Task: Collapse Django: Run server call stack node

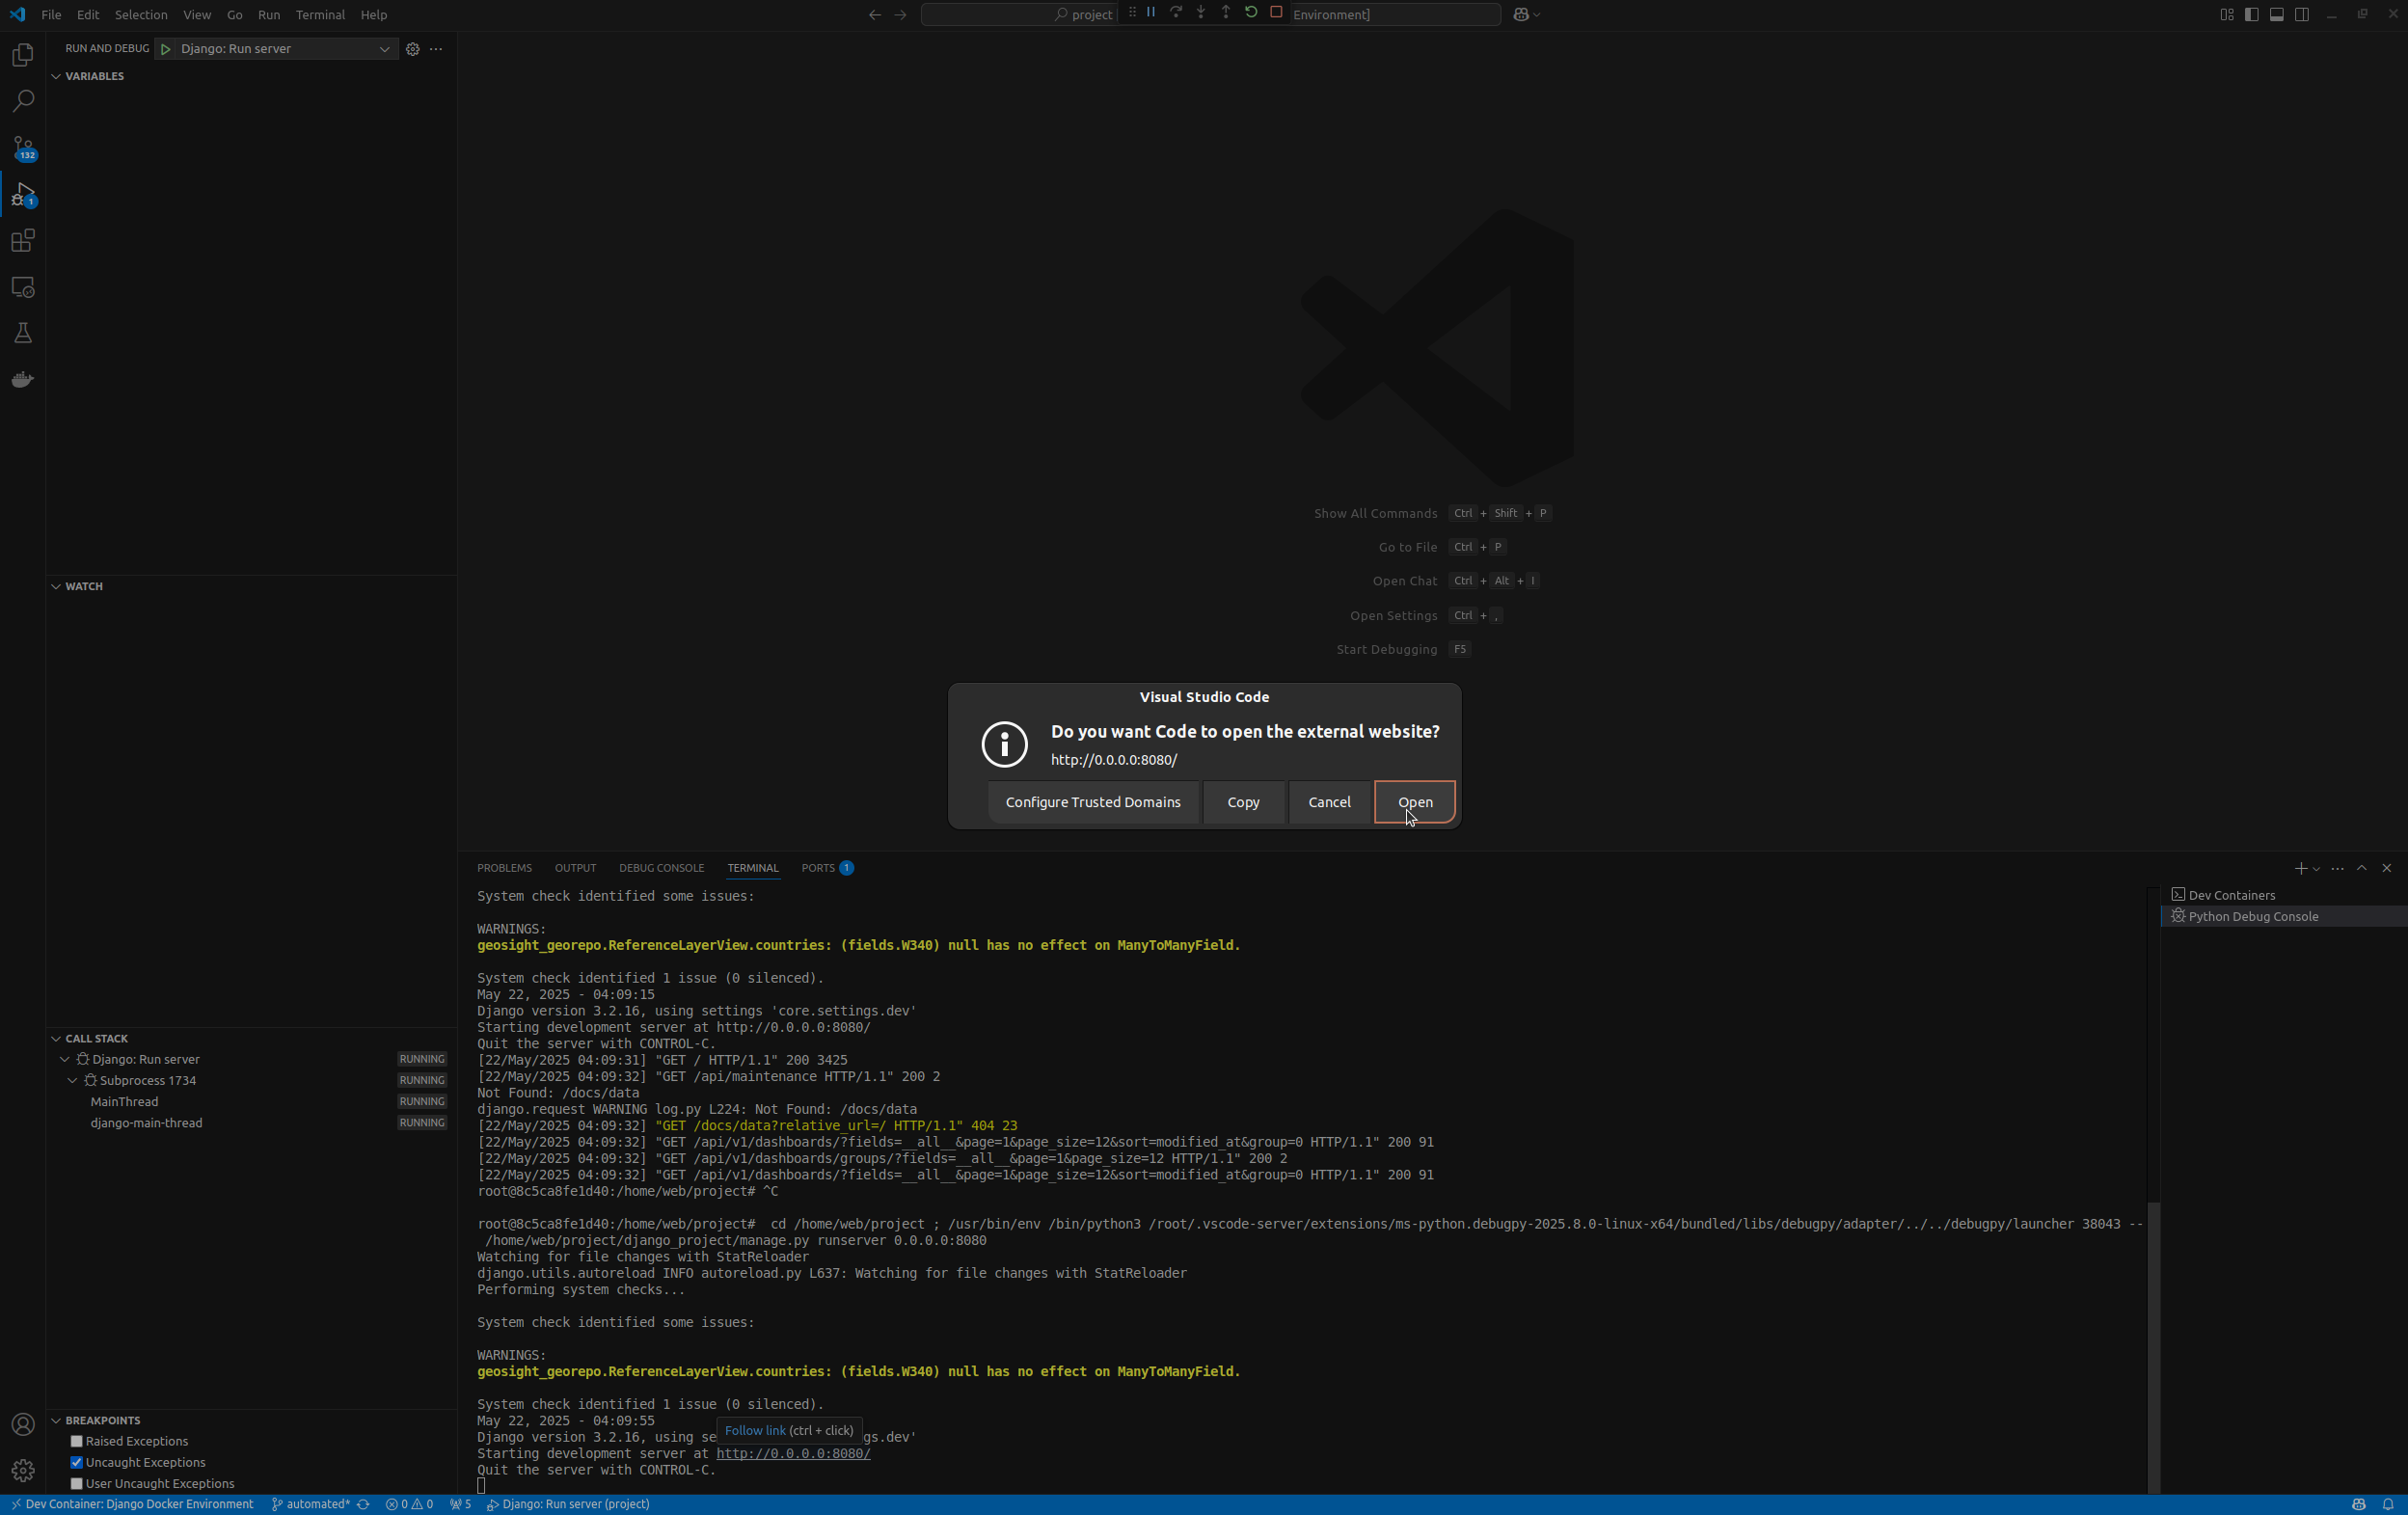Action: click(65, 1059)
